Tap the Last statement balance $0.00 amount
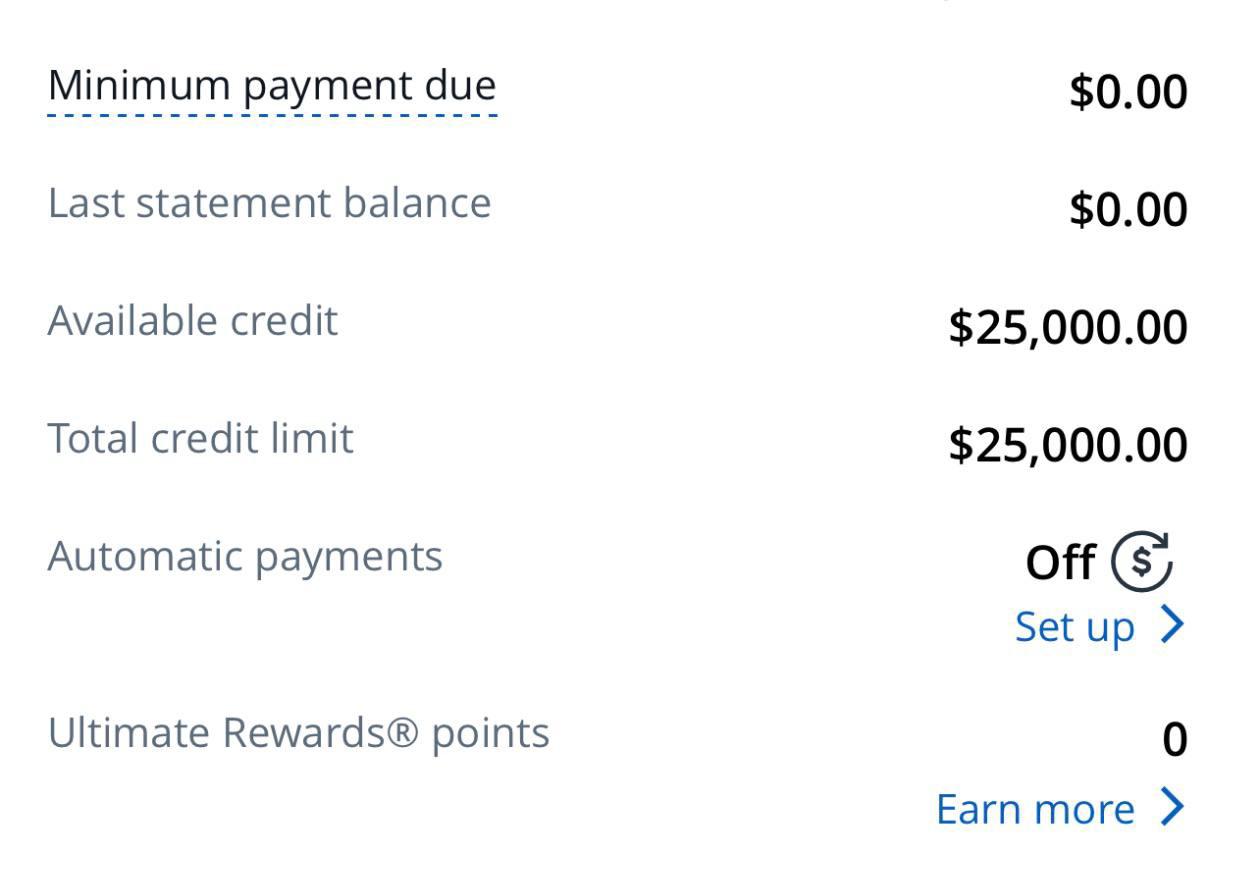 [1128, 210]
